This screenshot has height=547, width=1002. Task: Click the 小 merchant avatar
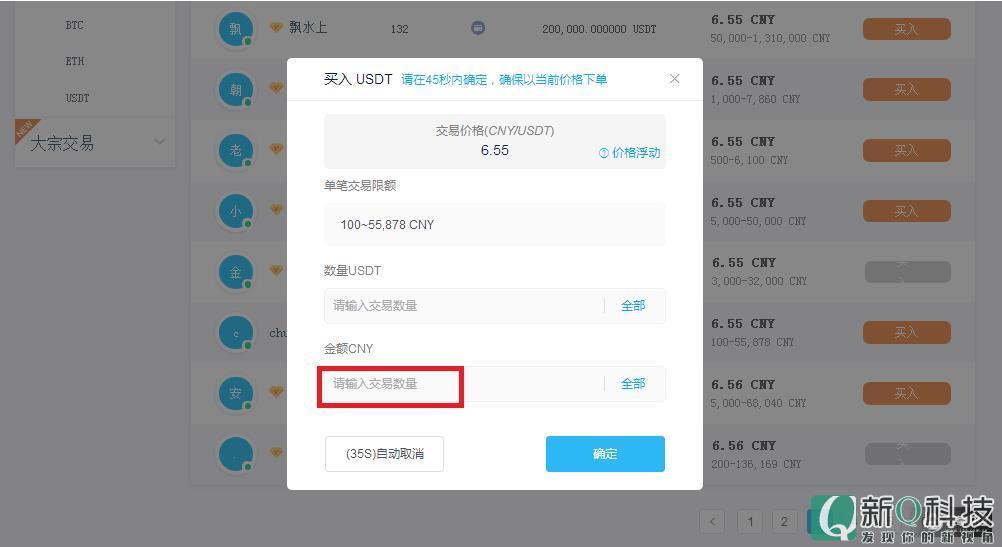236,211
